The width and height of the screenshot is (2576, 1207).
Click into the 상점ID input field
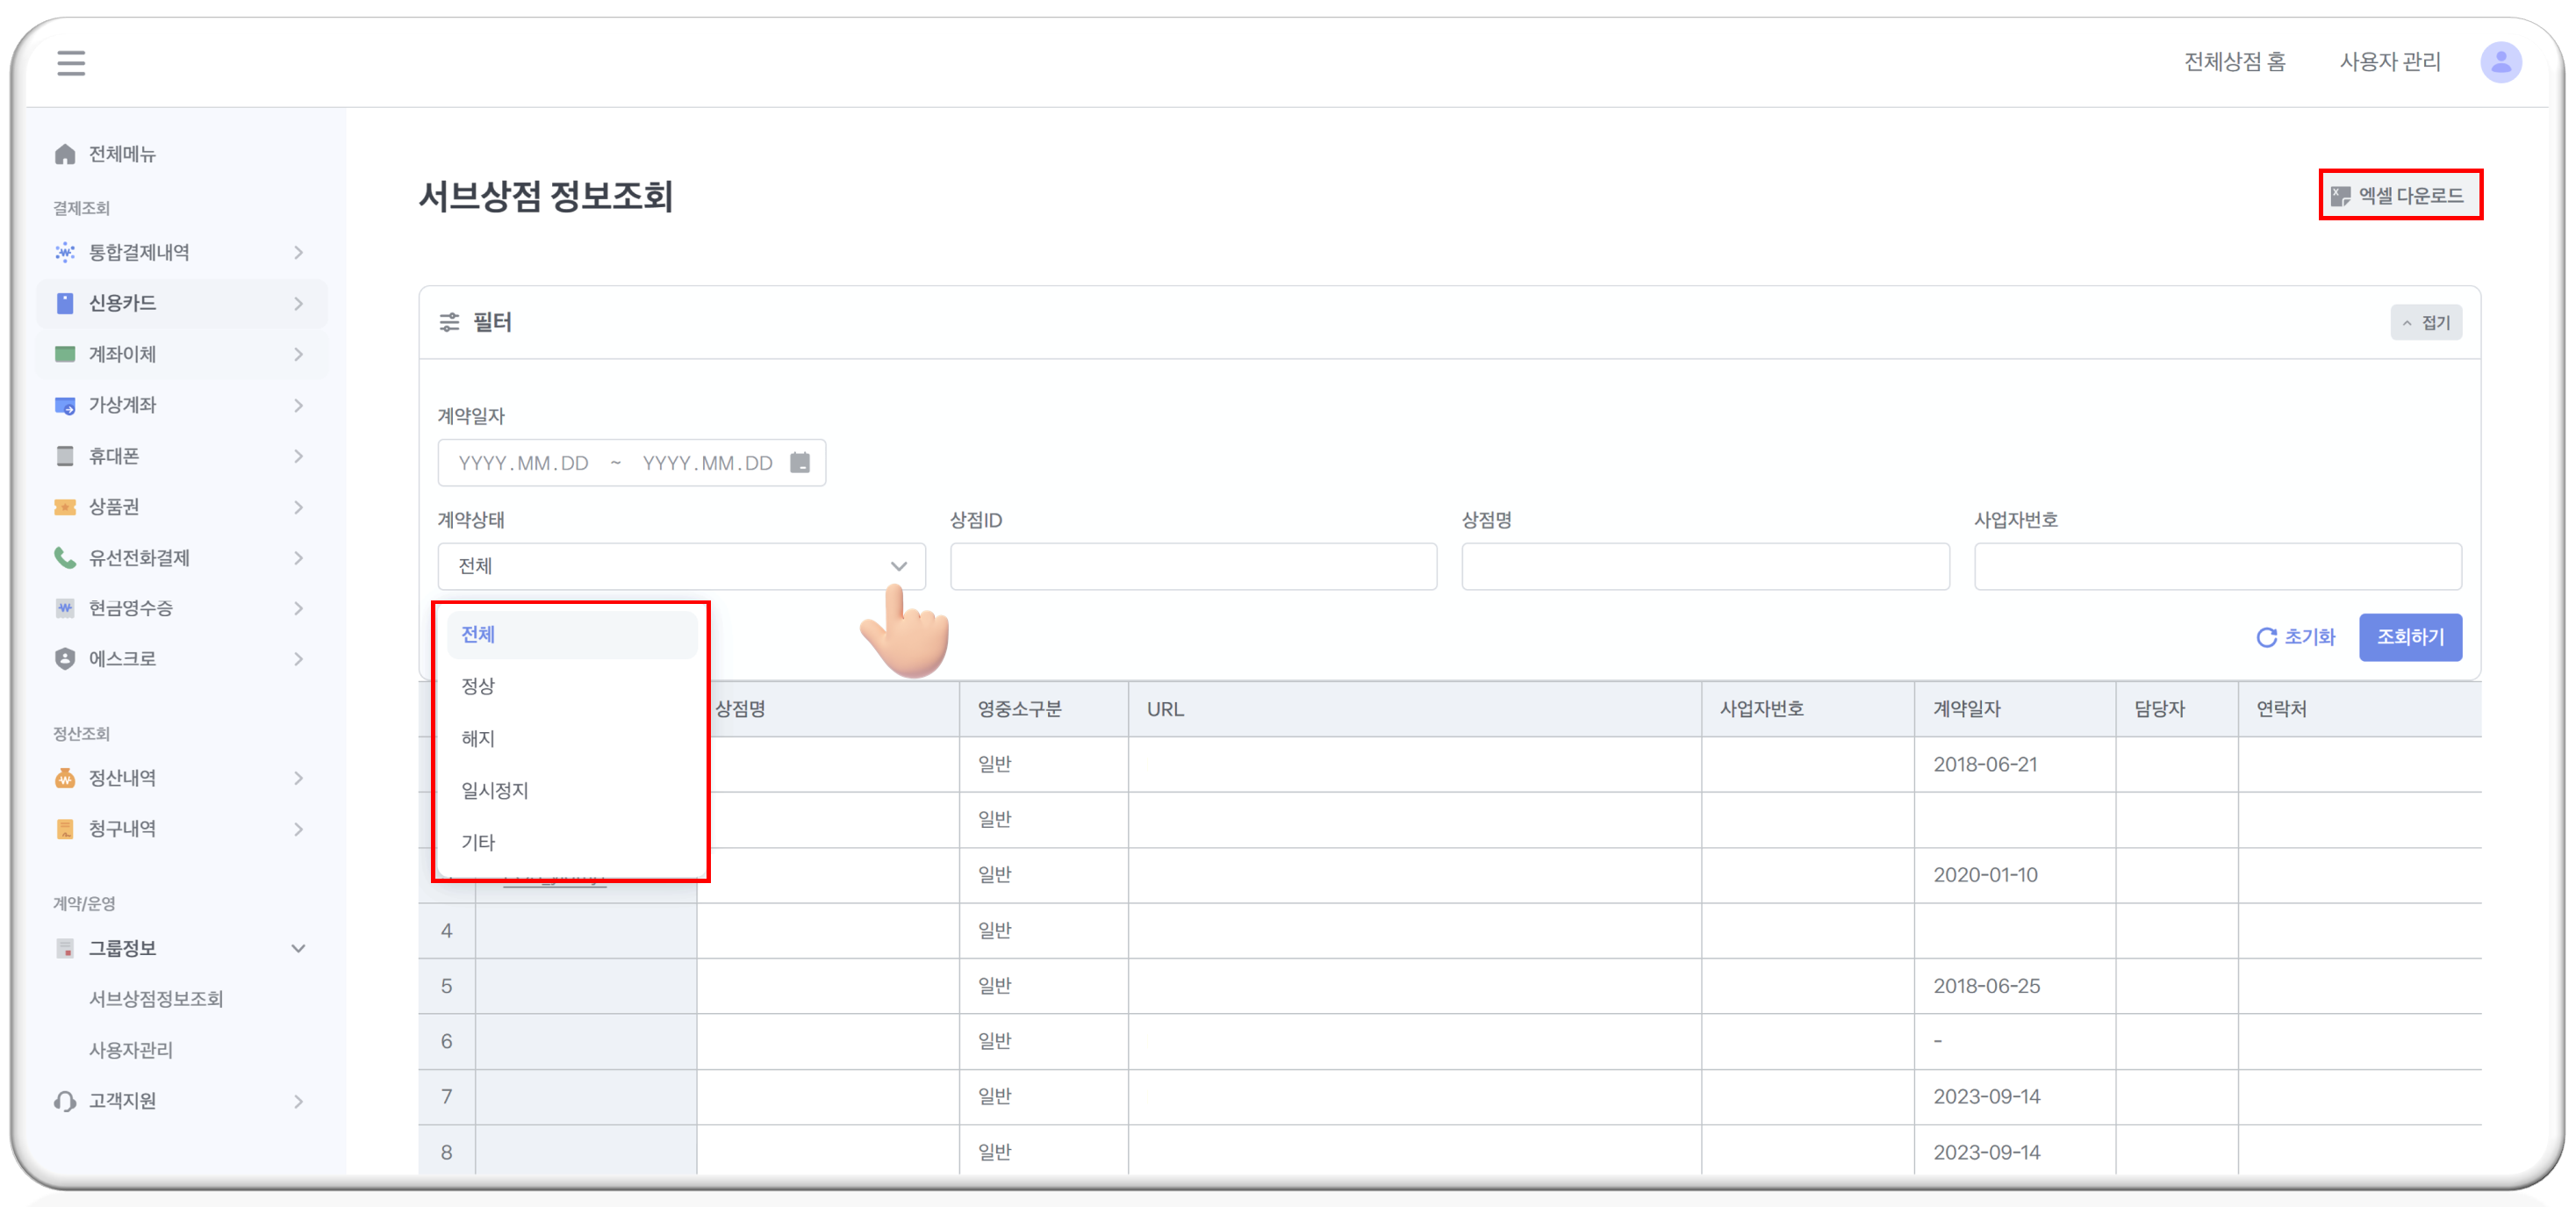pos(1193,566)
